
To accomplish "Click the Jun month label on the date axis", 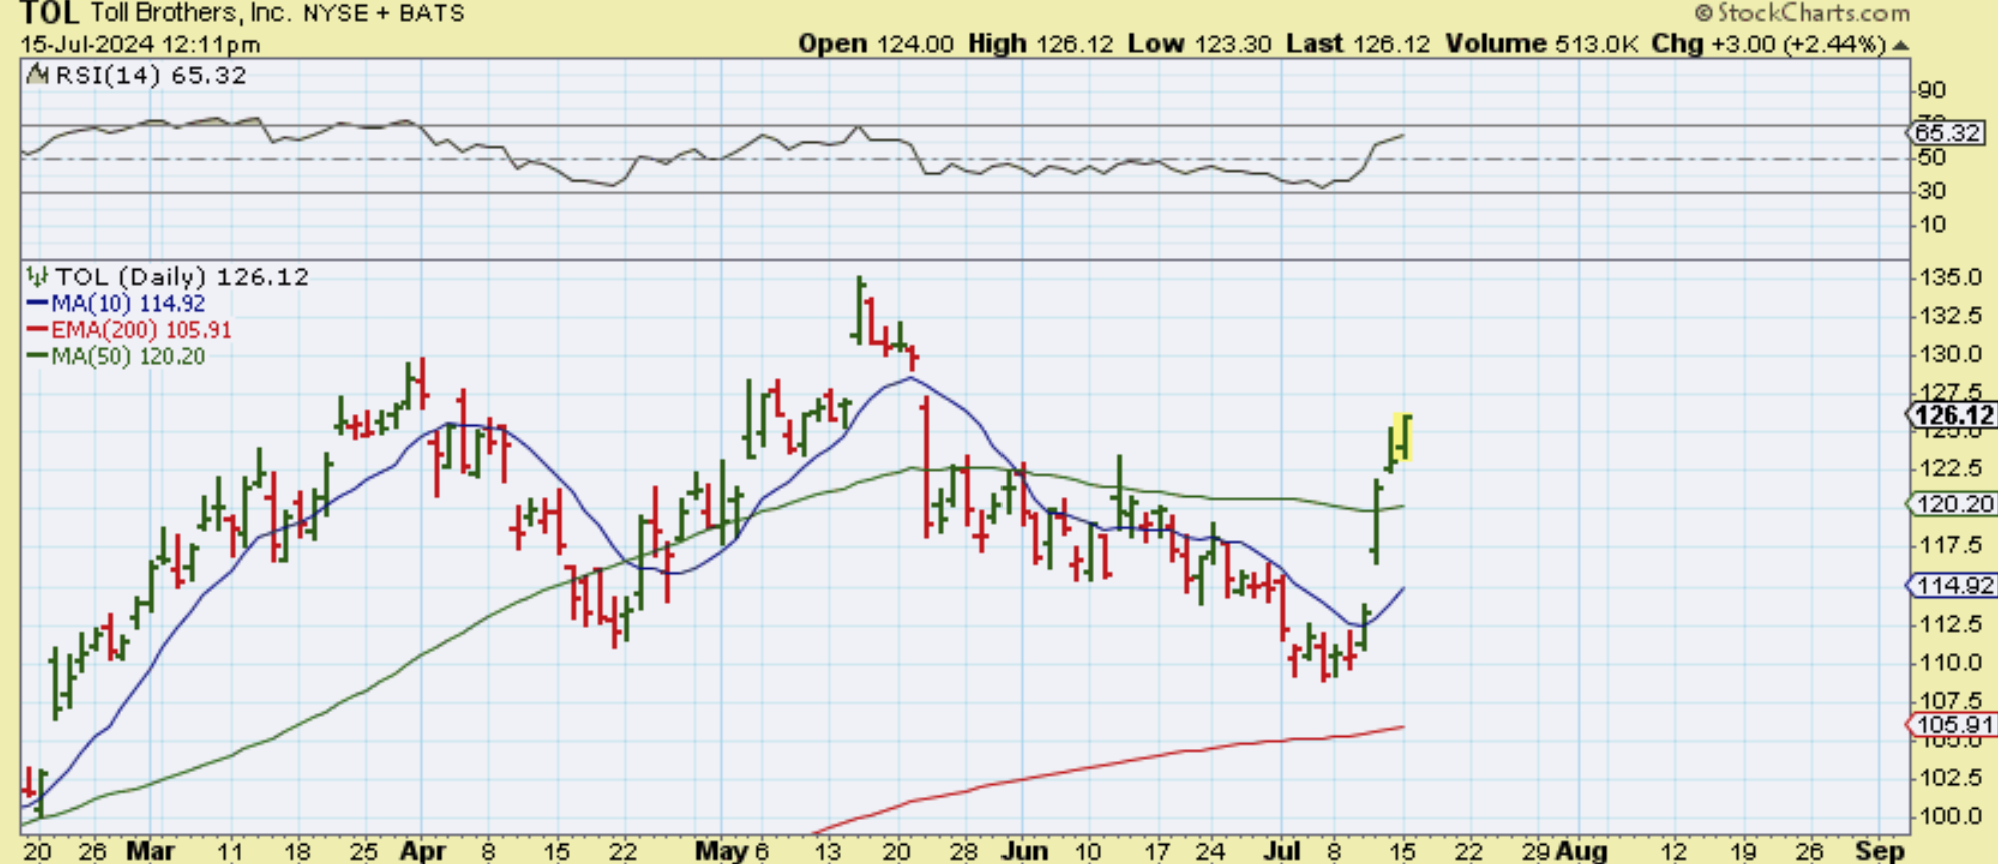I will pos(1024,851).
